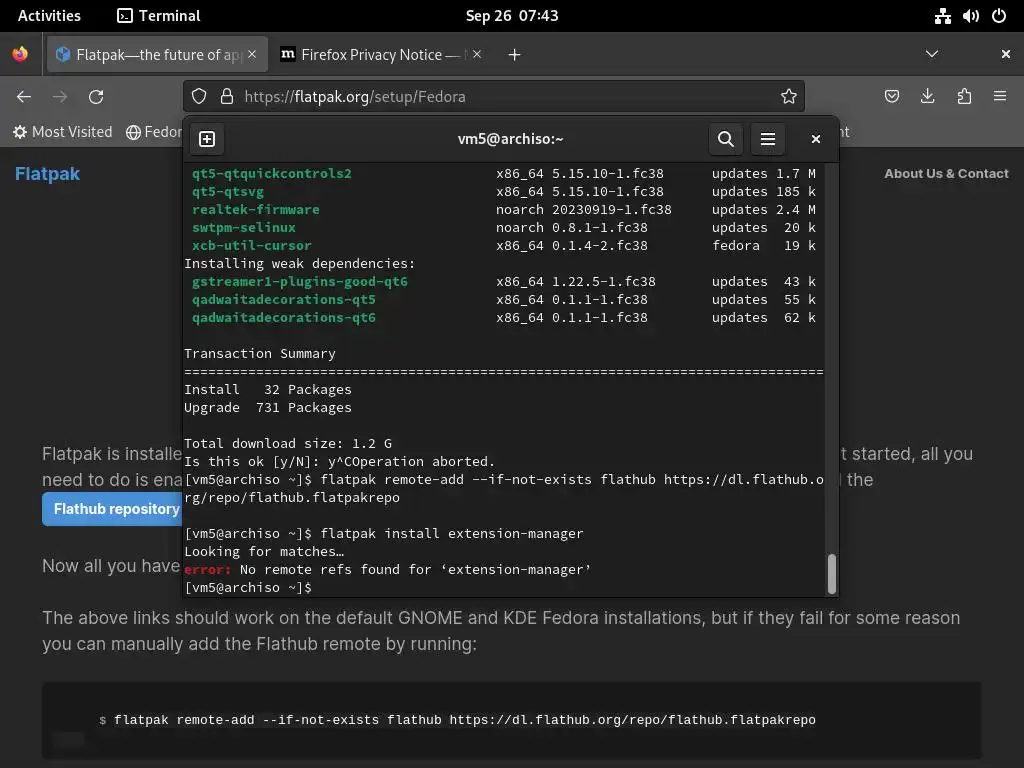Open the Activities overview
The image size is (1024, 768).
click(x=49, y=16)
